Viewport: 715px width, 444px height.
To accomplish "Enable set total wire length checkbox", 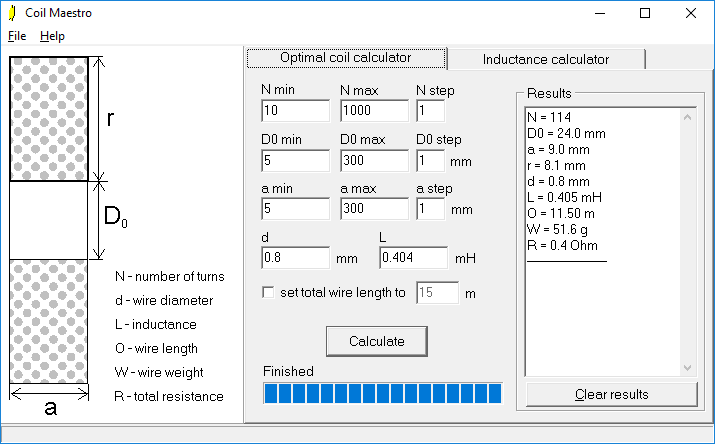I will click(268, 292).
